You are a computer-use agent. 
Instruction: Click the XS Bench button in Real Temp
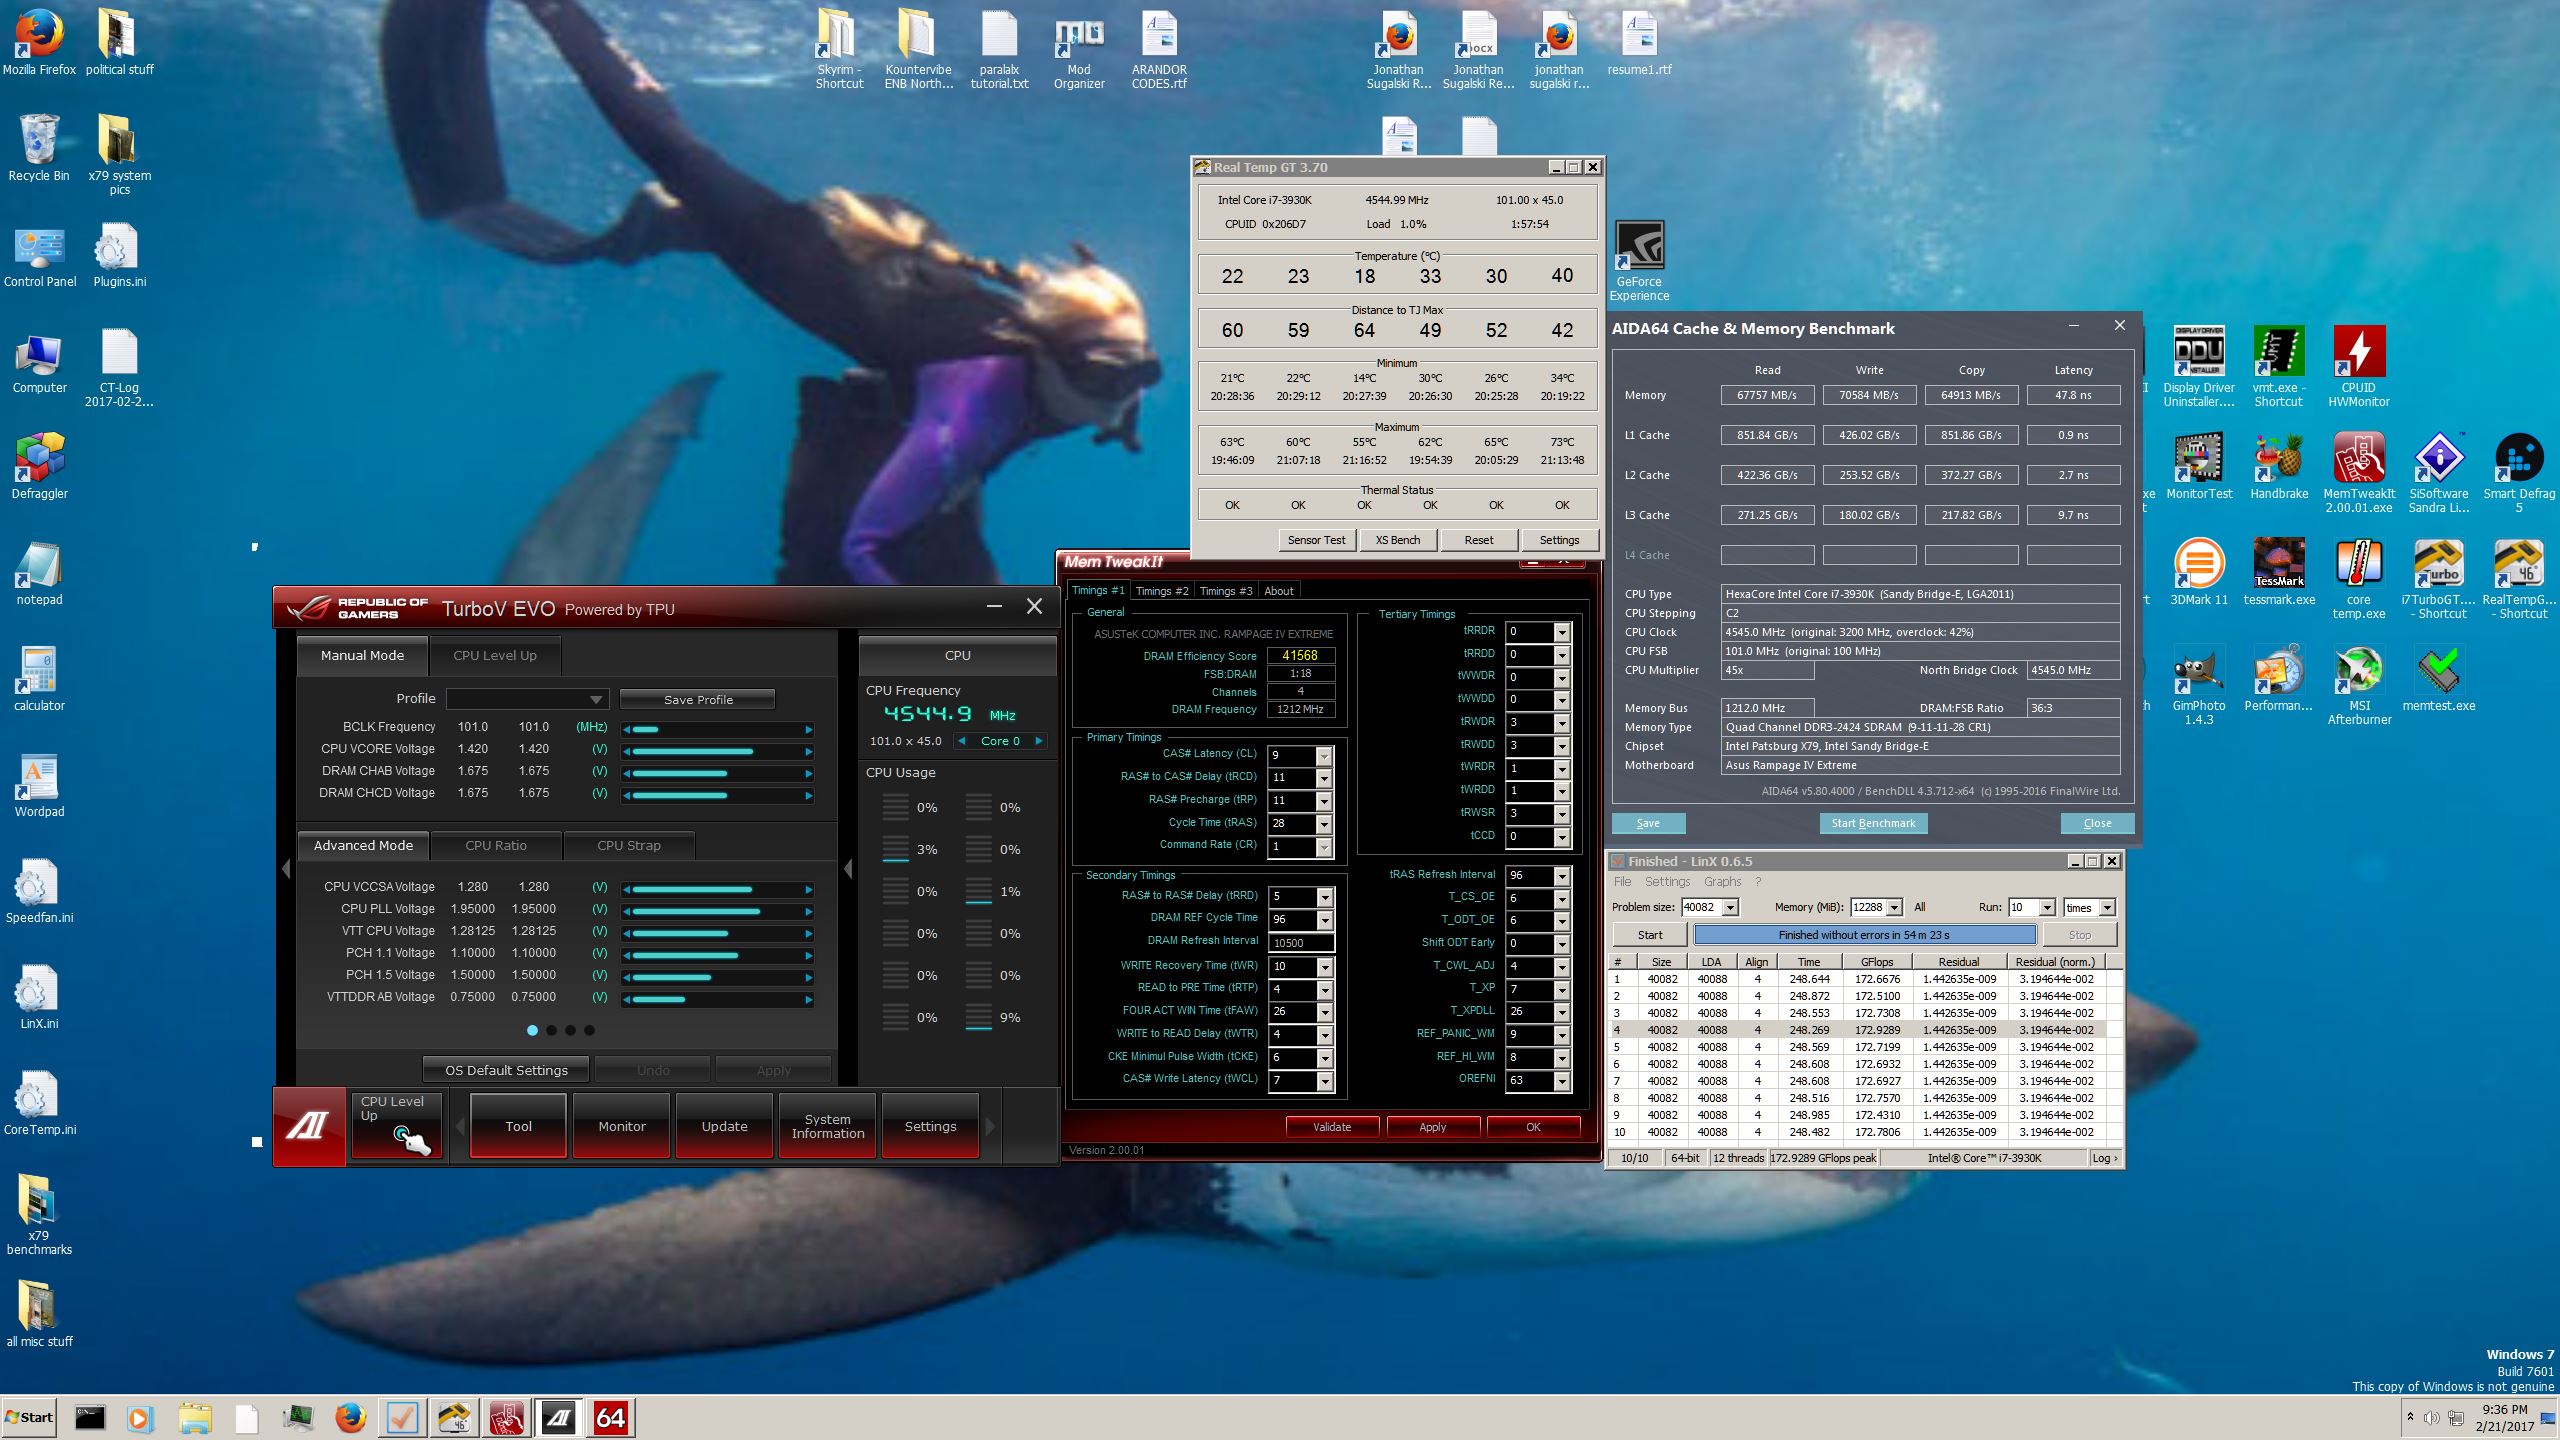pos(1397,540)
